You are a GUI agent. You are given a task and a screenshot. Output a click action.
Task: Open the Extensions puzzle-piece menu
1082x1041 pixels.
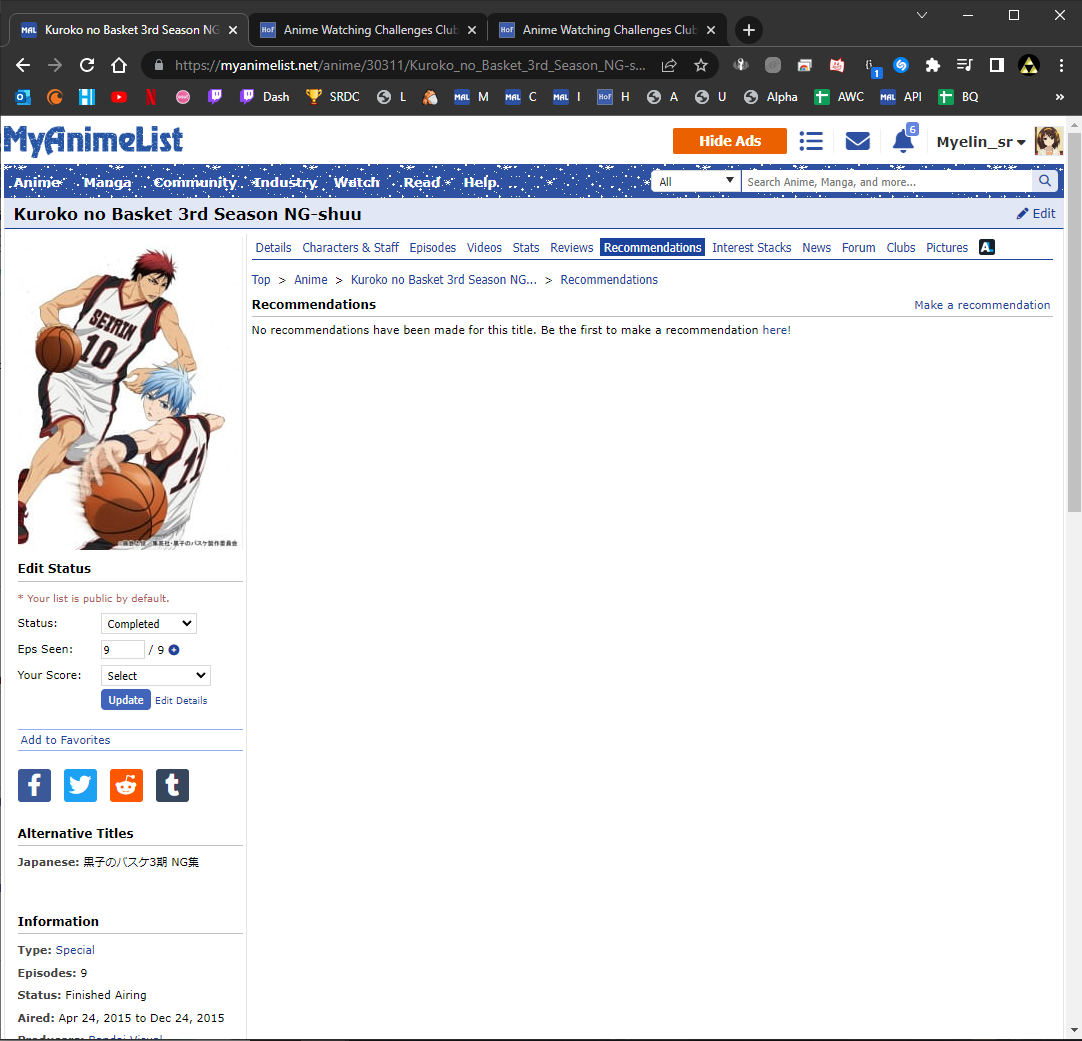[933, 65]
